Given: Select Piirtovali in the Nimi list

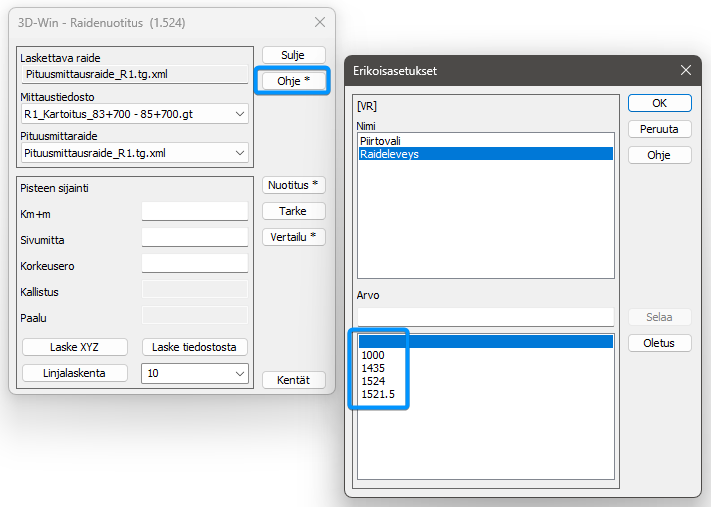Looking at the screenshot, I should tap(383, 141).
